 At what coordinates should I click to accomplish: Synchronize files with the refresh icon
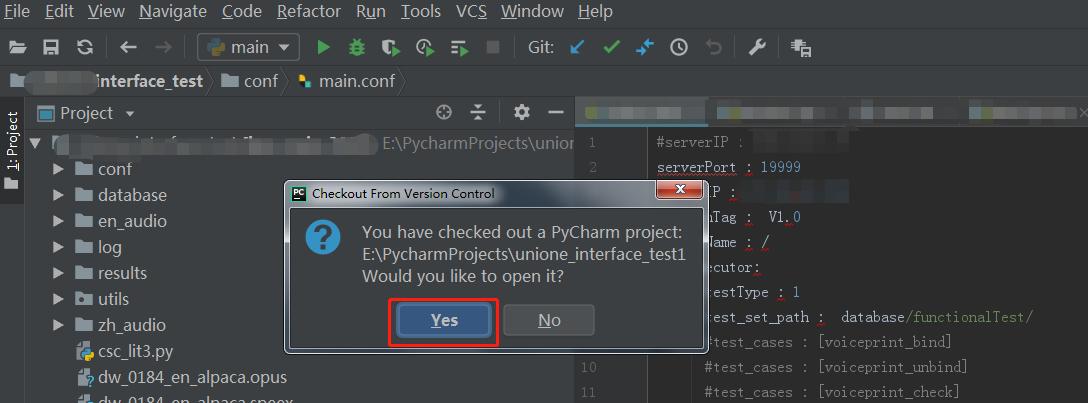85,47
